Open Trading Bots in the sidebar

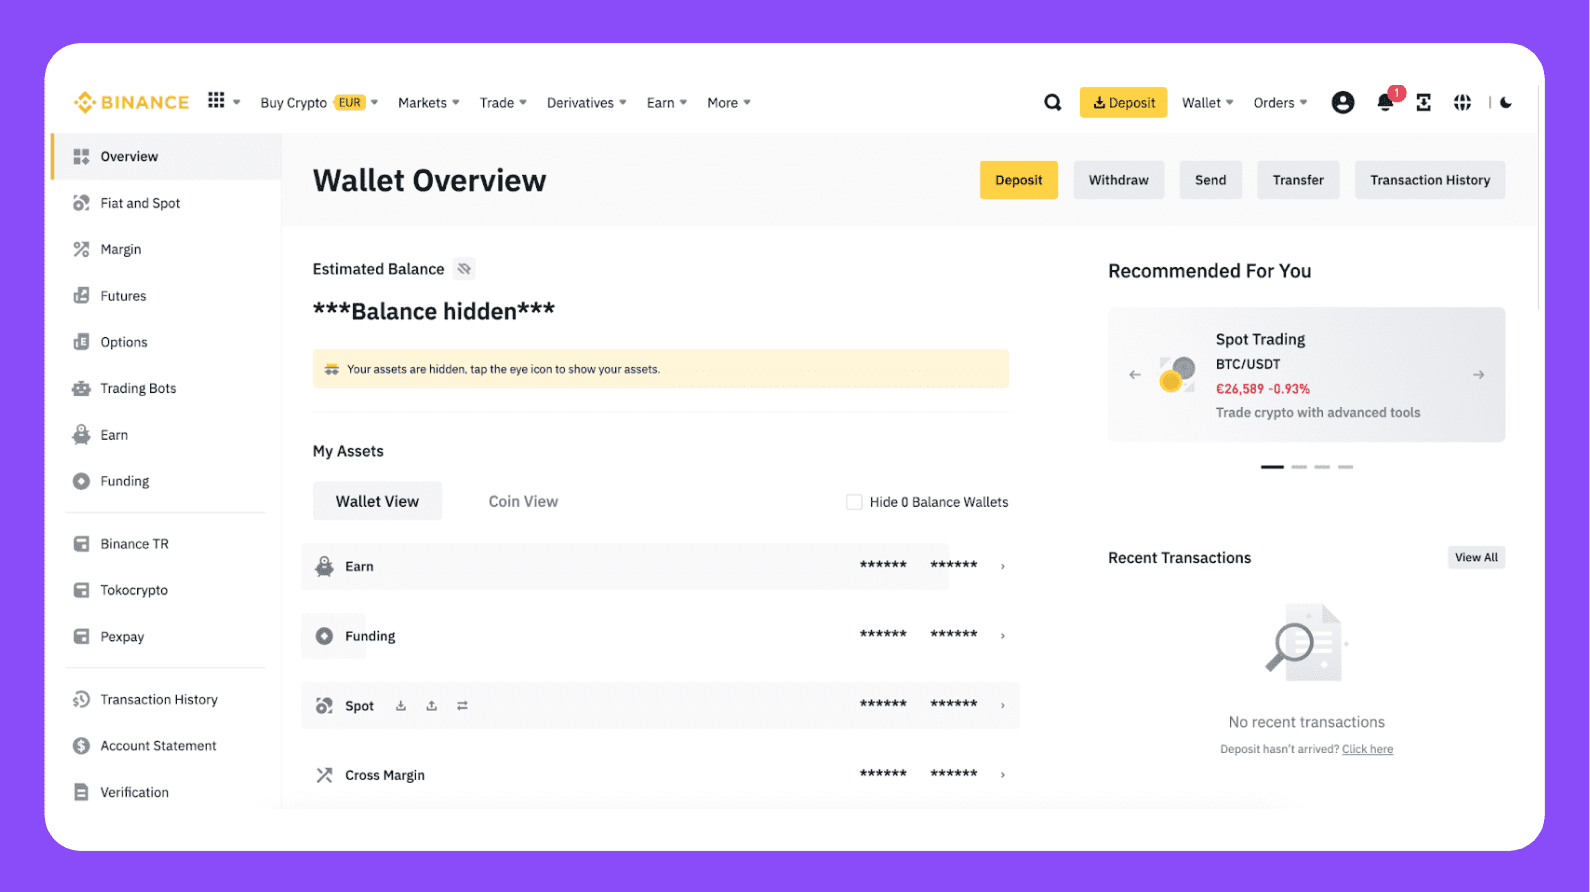click(166, 388)
